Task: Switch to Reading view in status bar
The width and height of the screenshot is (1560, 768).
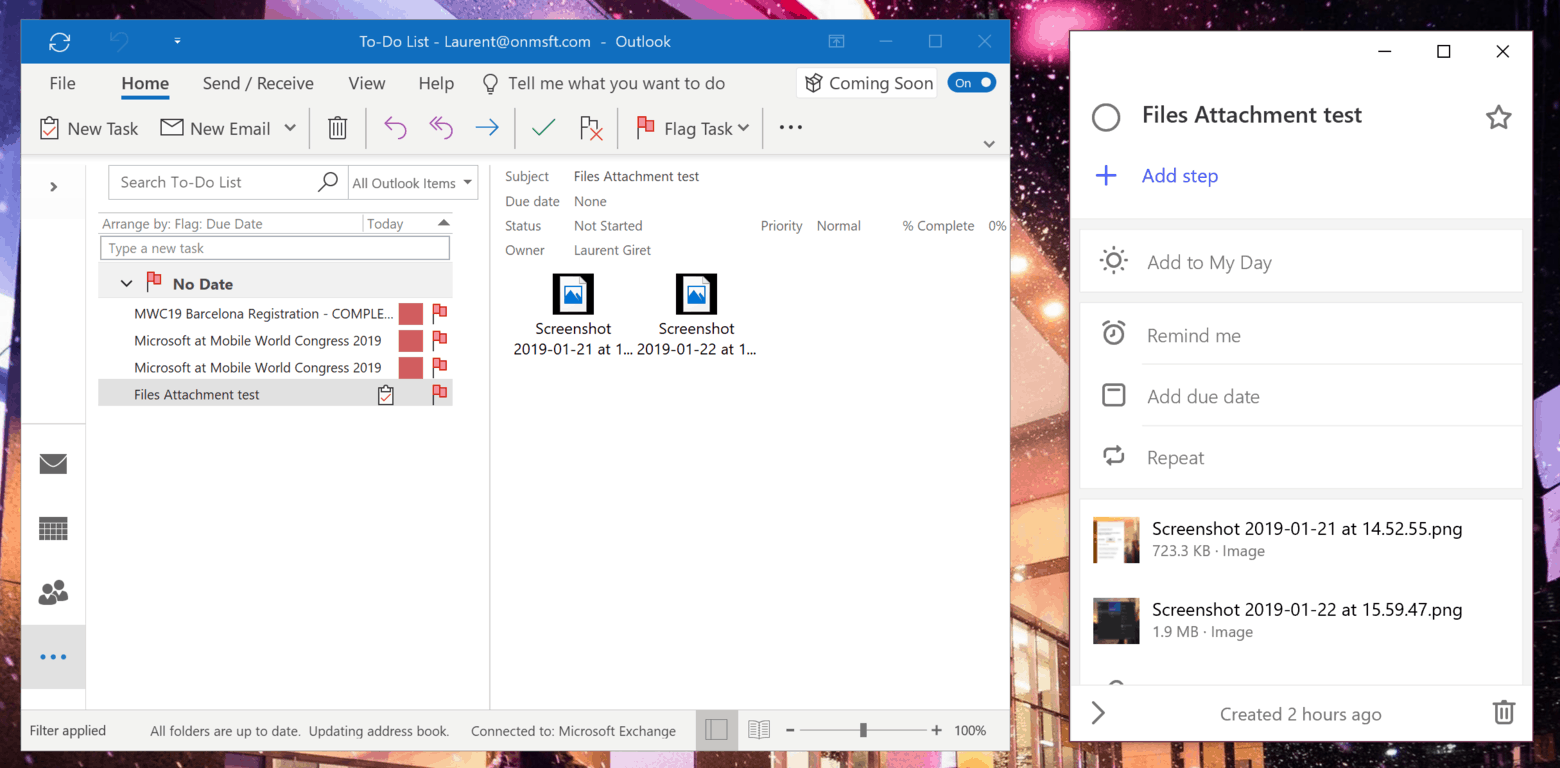Action: 759,730
